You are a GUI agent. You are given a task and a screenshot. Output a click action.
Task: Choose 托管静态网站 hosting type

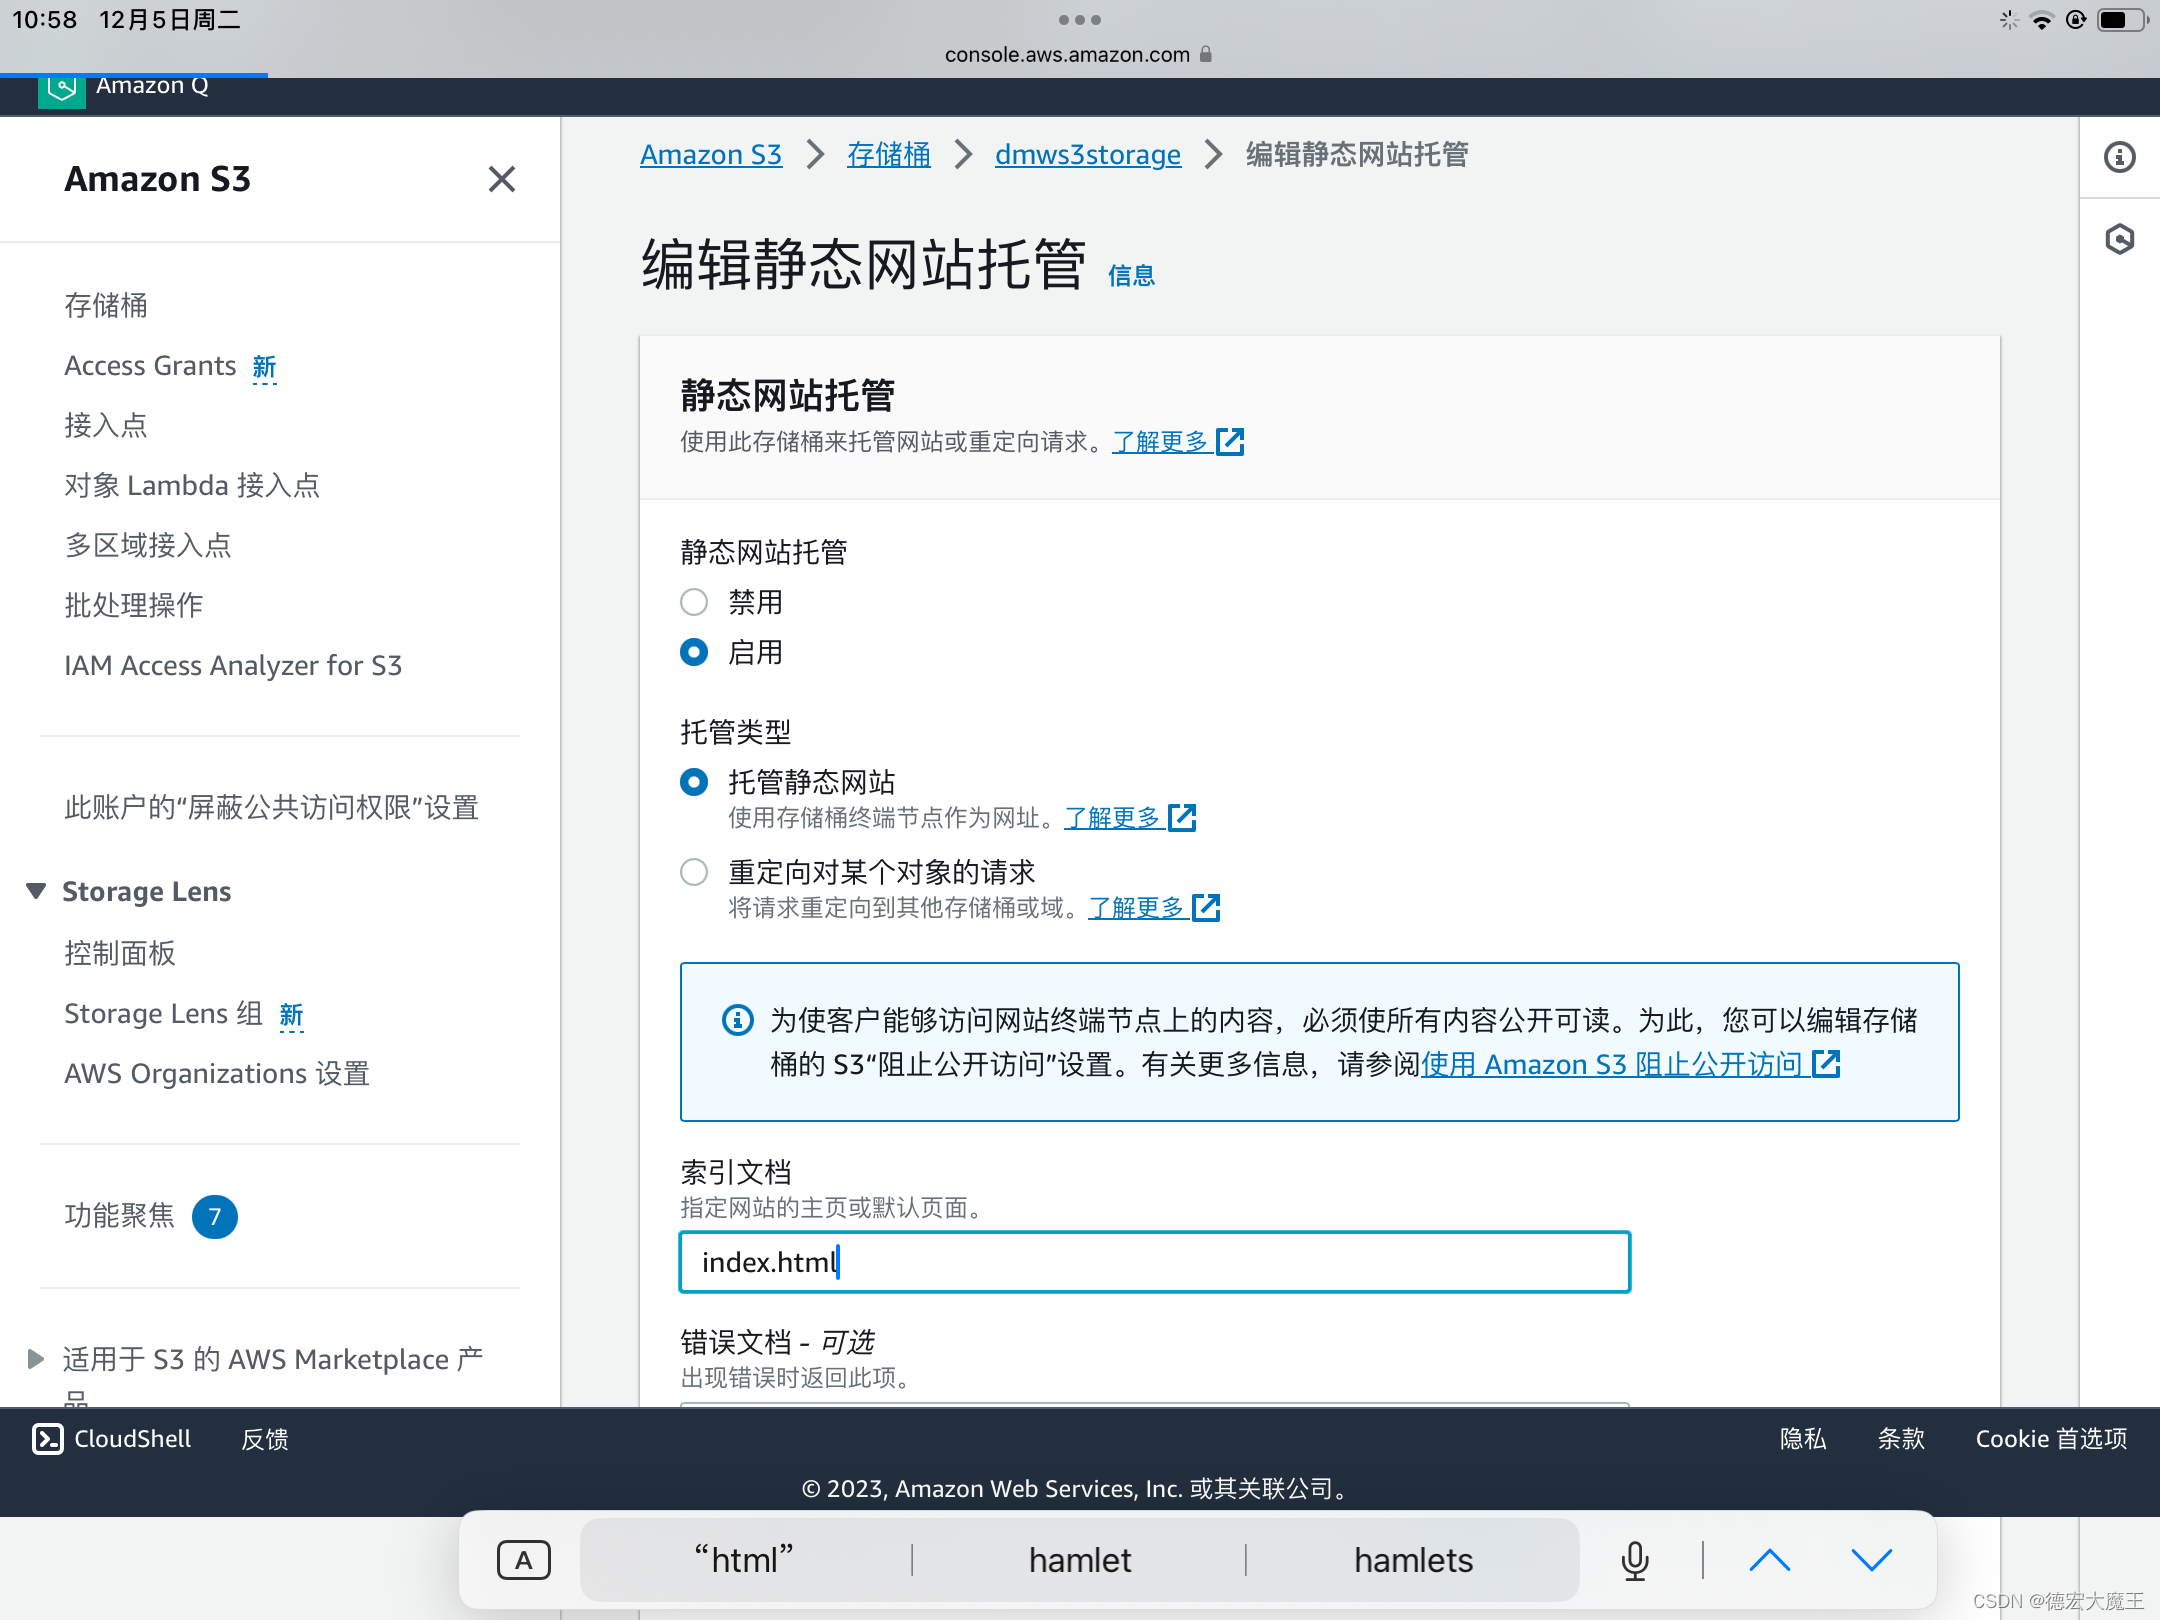point(694,782)
